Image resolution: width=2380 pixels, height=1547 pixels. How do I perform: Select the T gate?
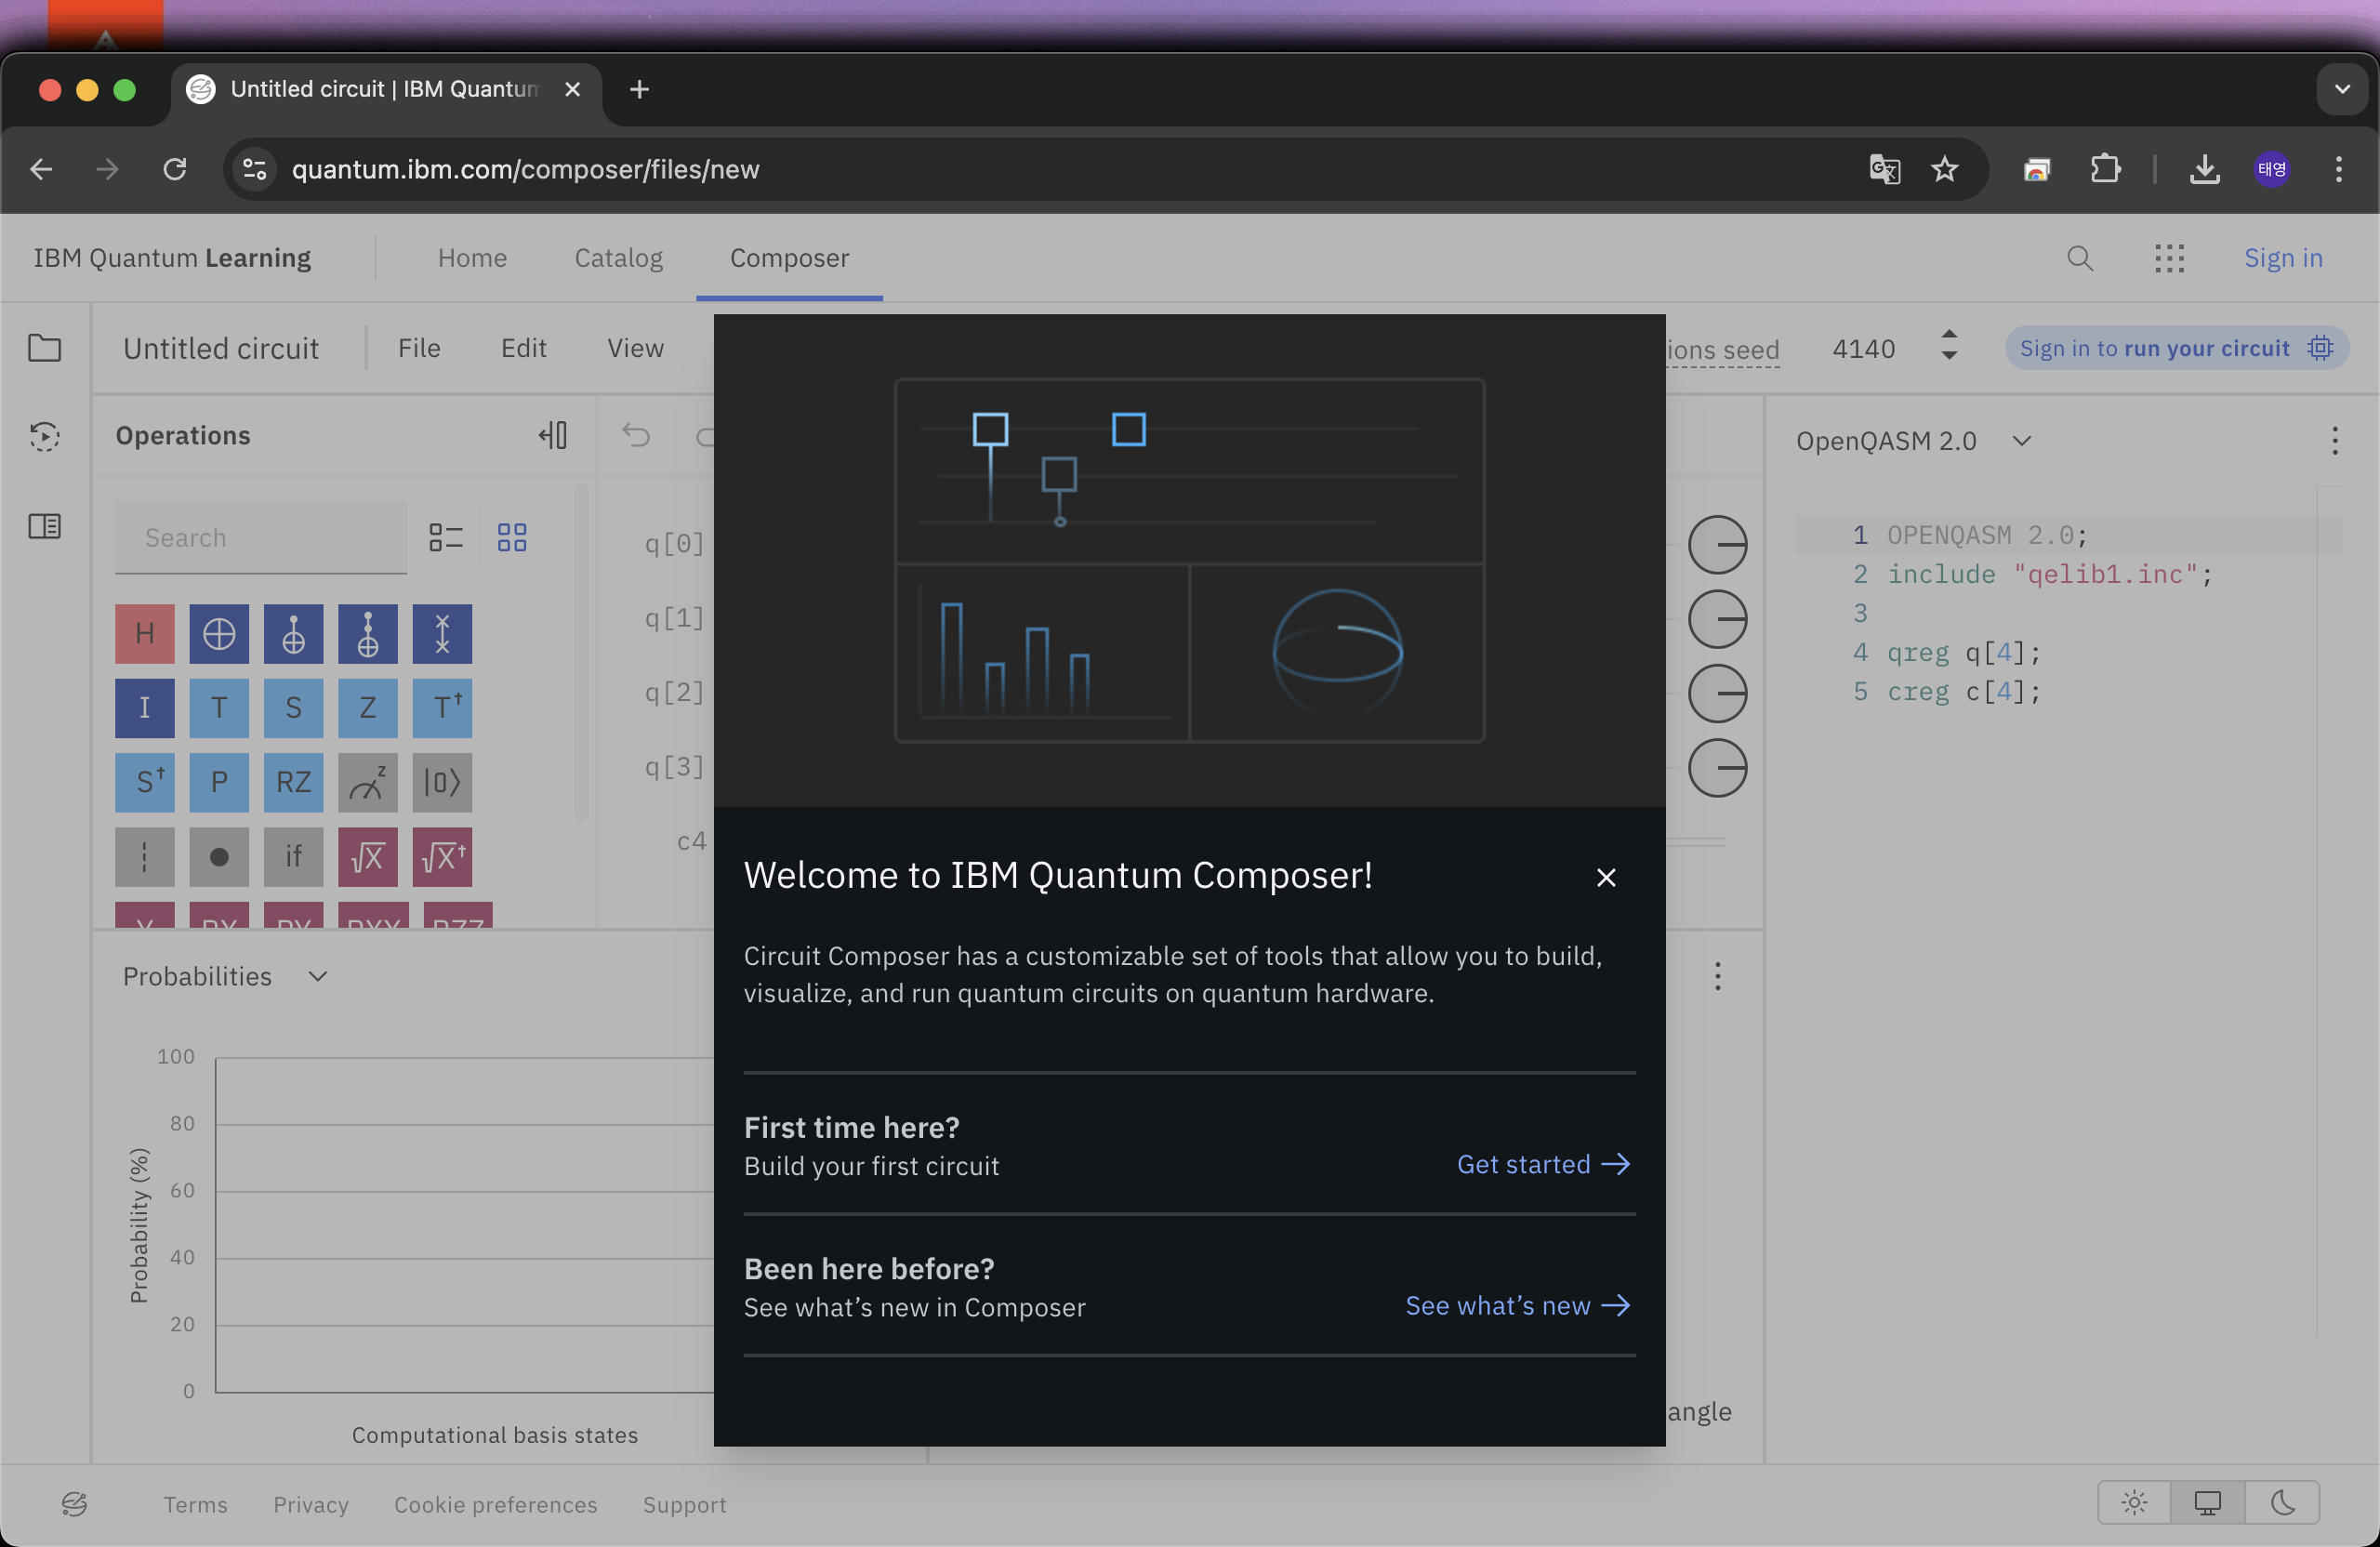click(219, 708)
